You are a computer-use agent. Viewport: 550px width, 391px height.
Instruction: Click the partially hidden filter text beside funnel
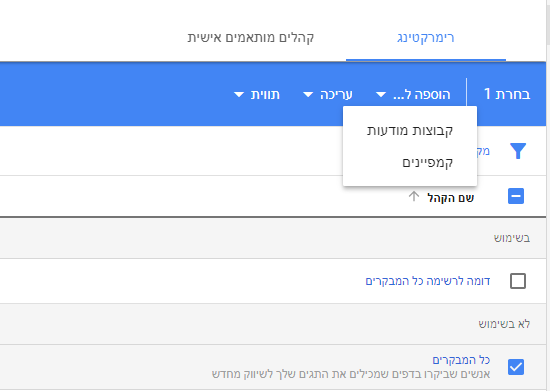click(x=483, y=151)
